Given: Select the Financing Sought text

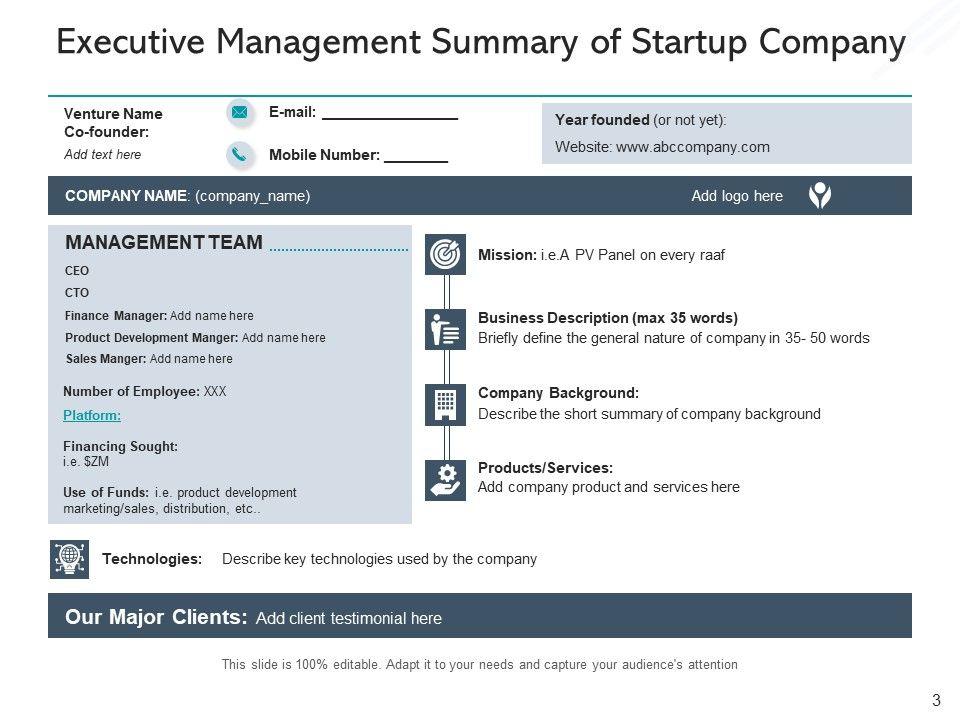Looking at the screenshot, I should coord(120,447).
